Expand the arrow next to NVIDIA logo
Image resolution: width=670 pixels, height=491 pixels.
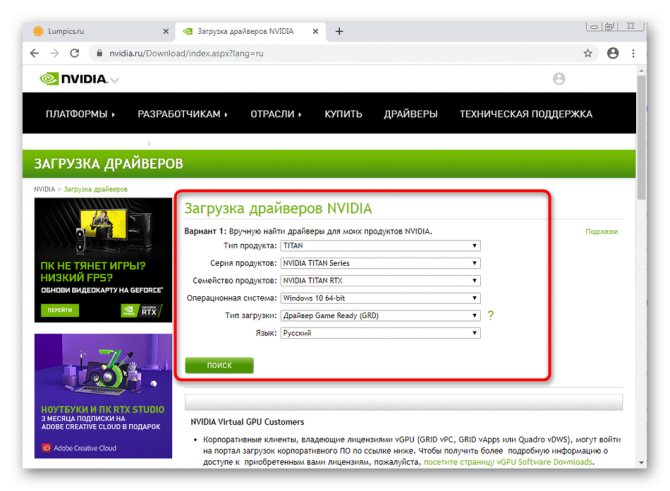pyautogui.click(x=115, y=80)
